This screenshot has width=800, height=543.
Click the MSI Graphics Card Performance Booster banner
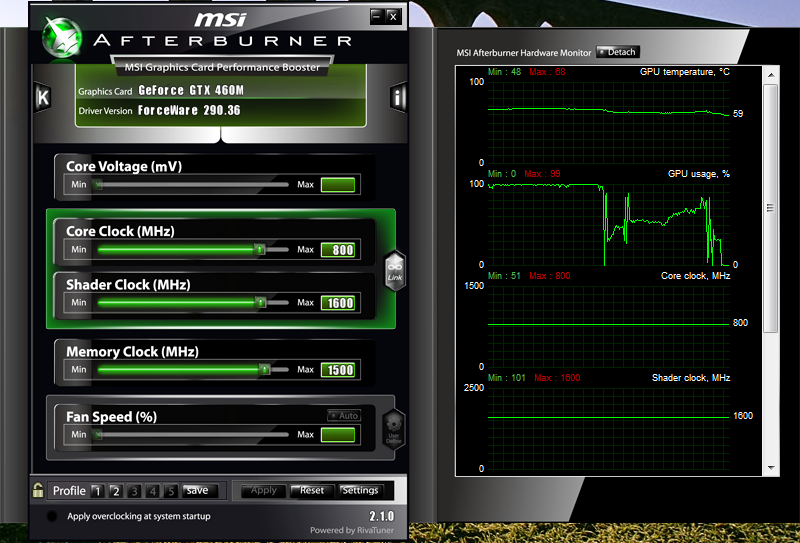coord(222,67)
